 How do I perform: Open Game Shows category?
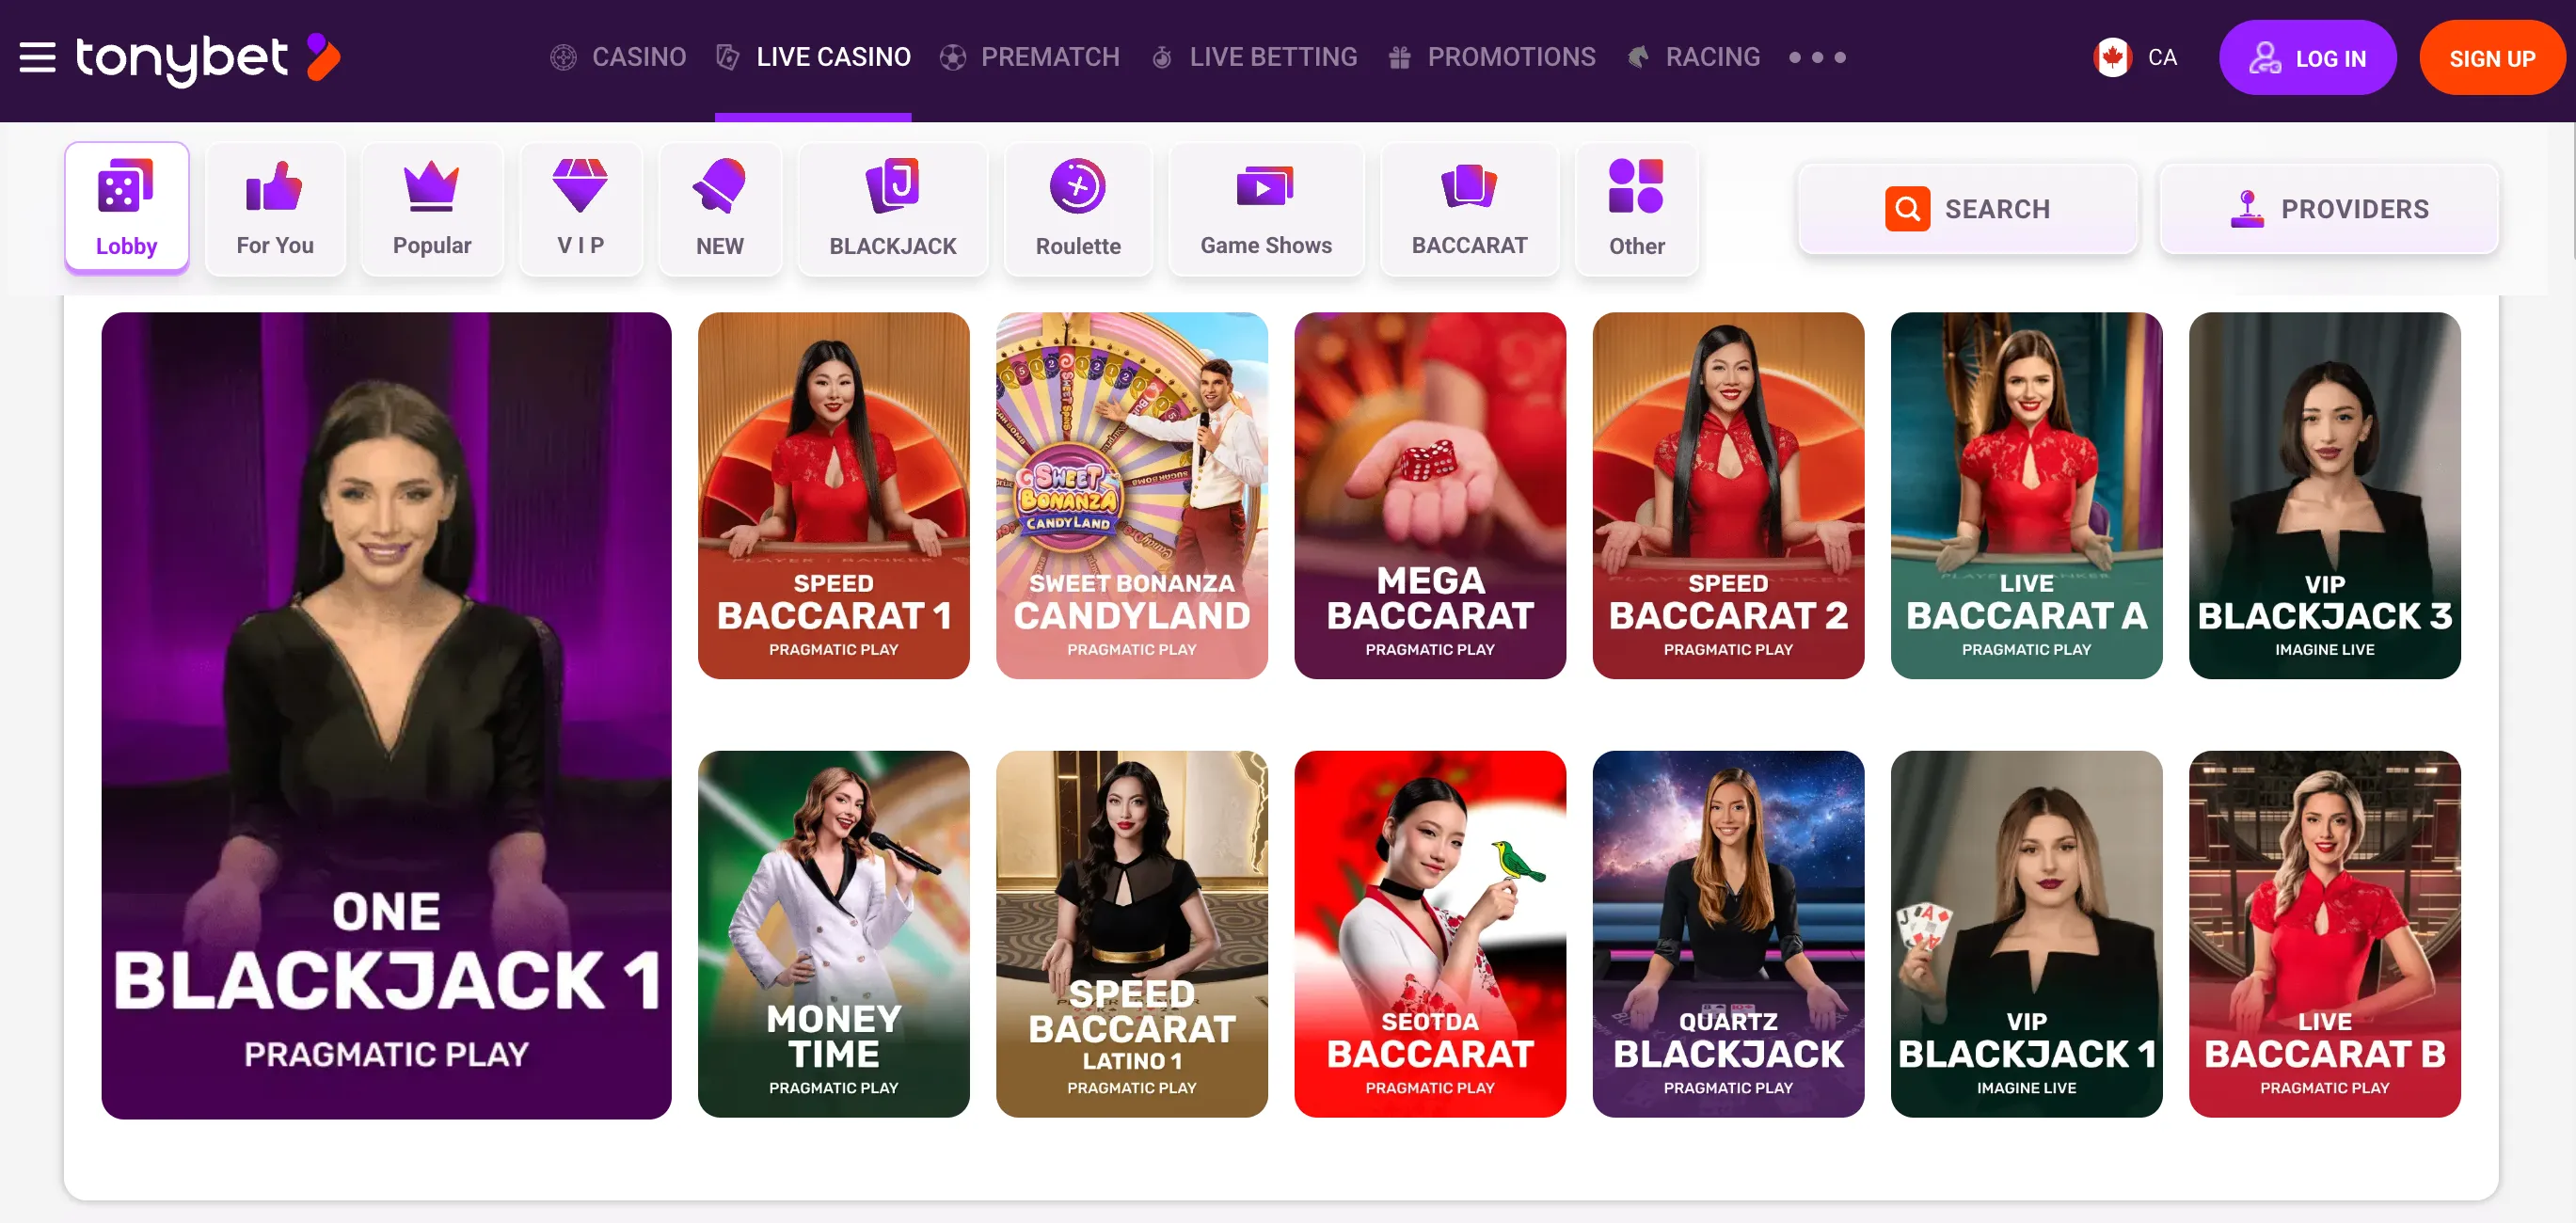(1266, 208)
